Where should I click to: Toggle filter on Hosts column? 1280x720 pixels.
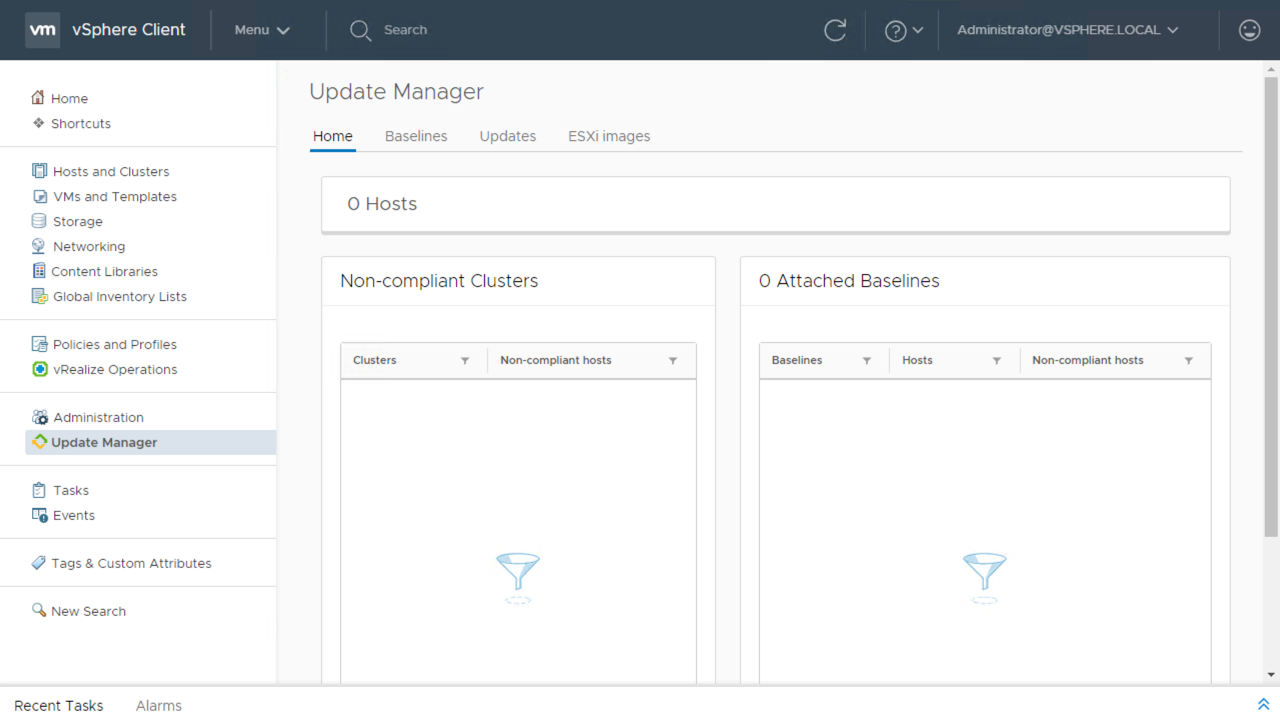click(997, 361)
